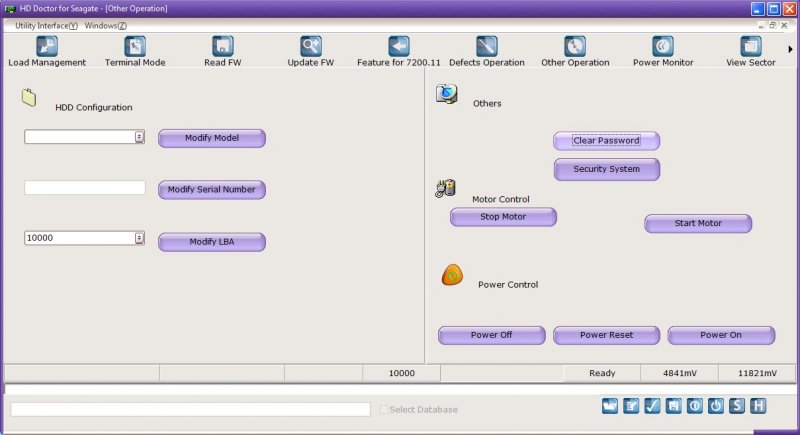Click the circled-I icon in bottom bar
The width and height of the screenshot is (800, 435).
click(x=694, y=406)
